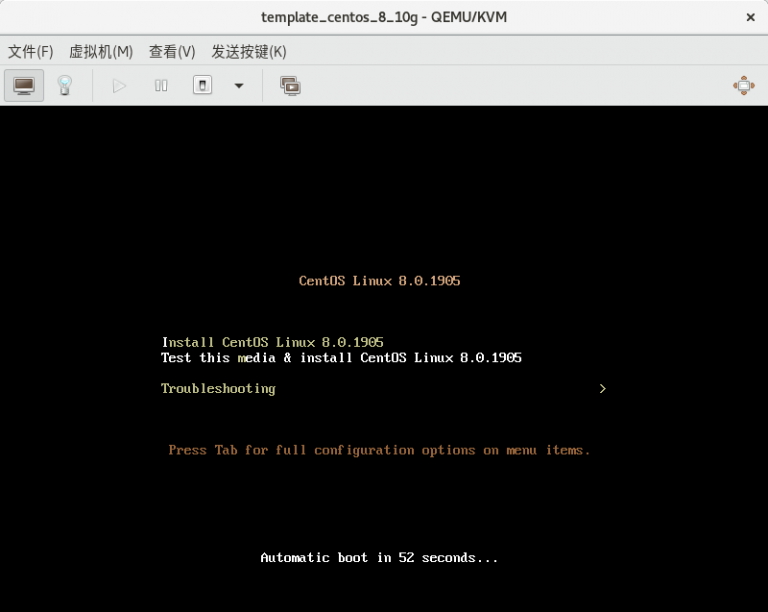Image resolution: width=768 pixels, height=612 pixels.
Task: Show the graphical console view
Action: (24, 86)
